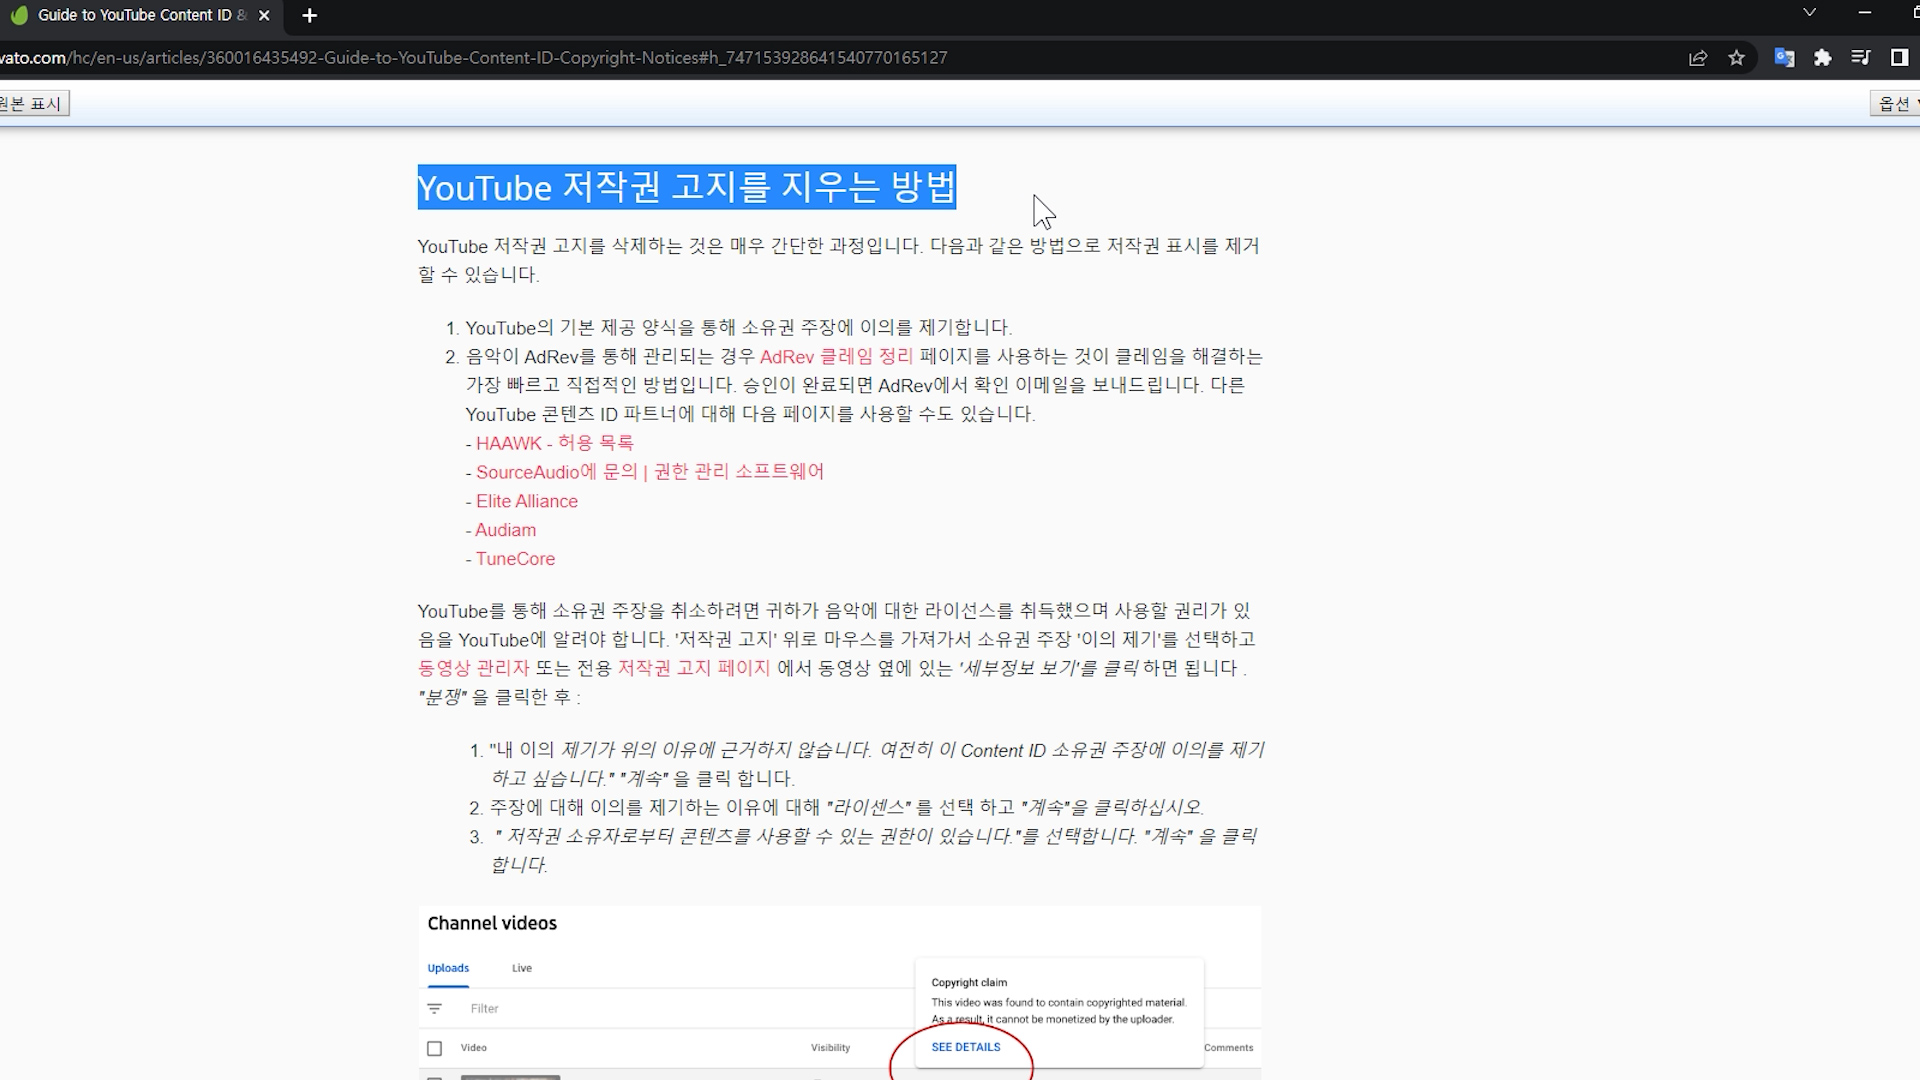Open a new tab with plus icon
The height and width of the screenshot is (1080, 1920).
310,15
